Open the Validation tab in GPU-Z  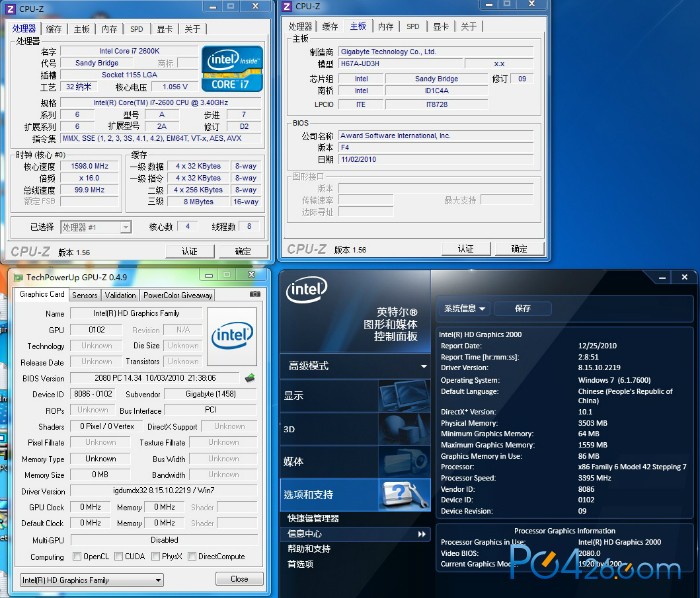point(120,295)
